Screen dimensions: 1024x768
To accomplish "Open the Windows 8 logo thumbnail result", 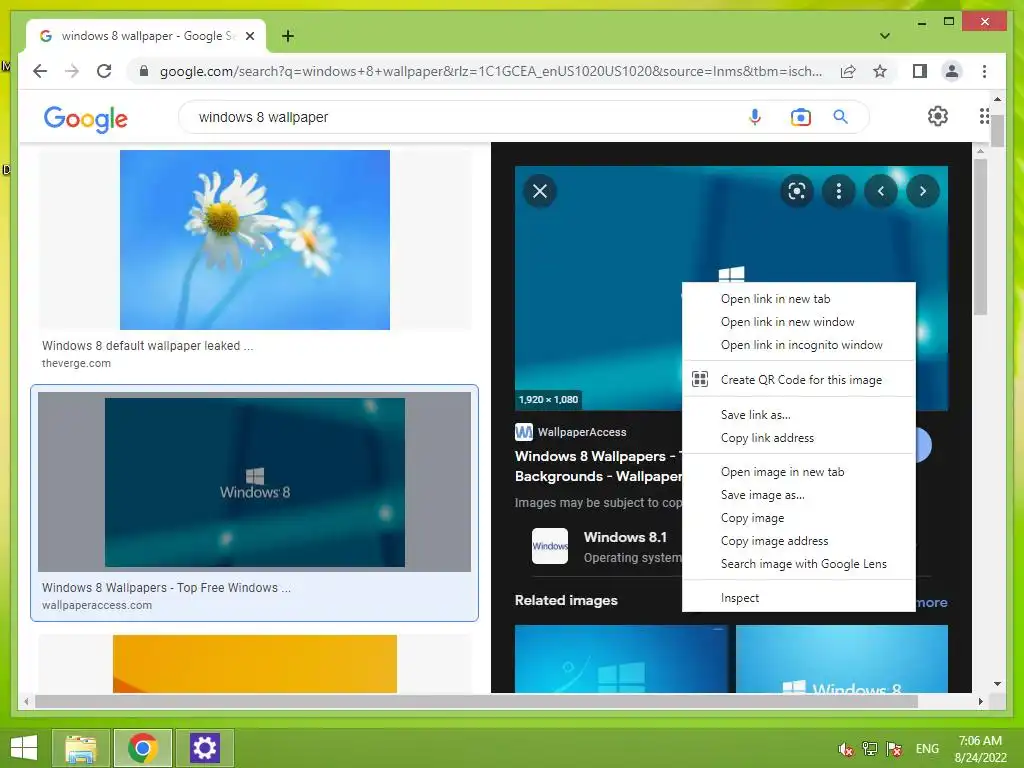I will tap(255, 482).
